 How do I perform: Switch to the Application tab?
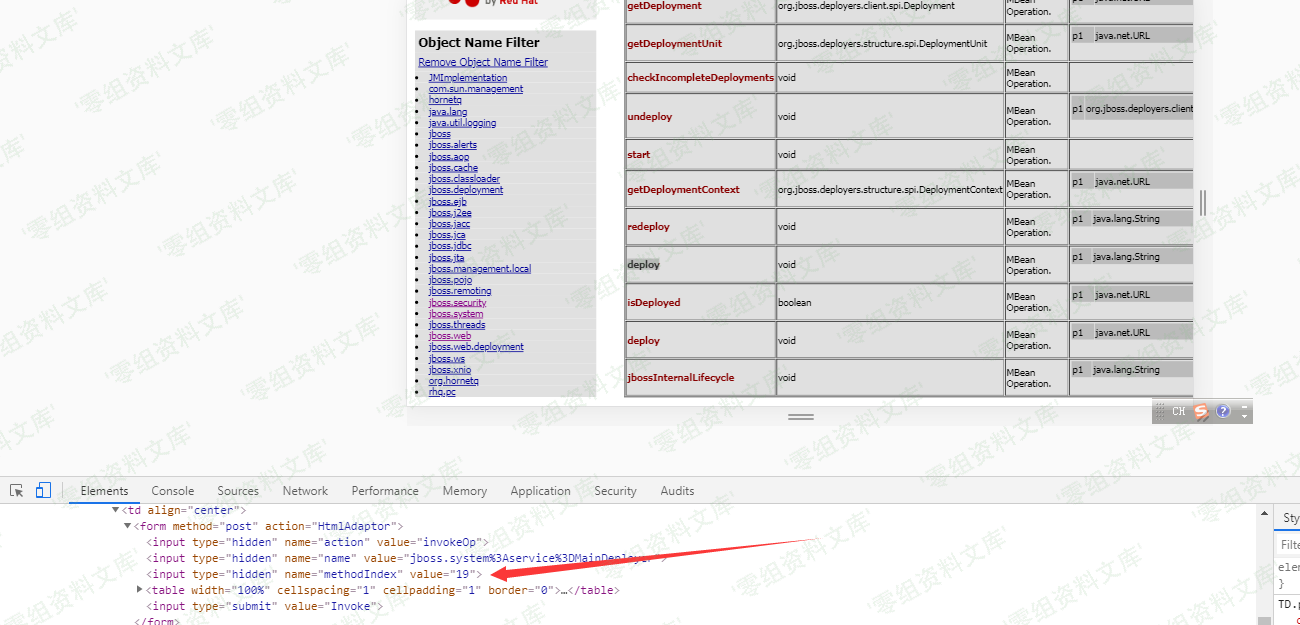click(540, 491)
